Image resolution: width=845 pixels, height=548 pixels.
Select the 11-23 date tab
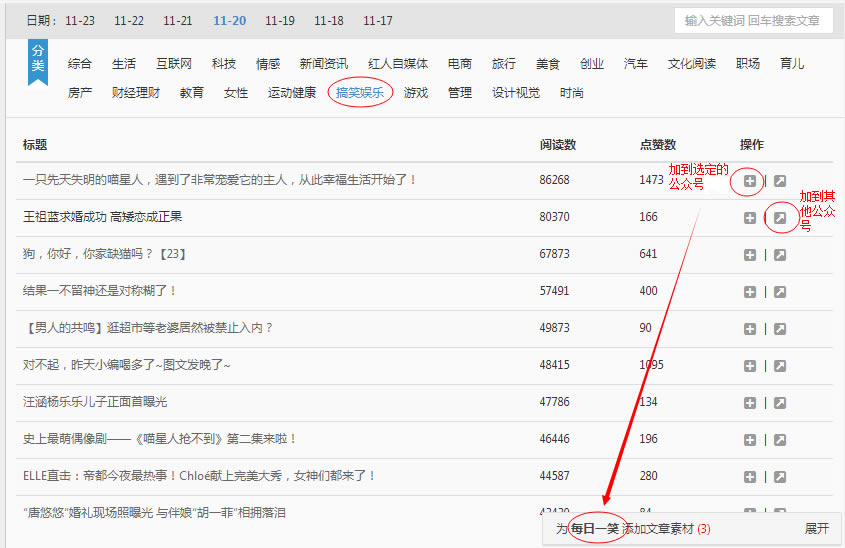80,21
